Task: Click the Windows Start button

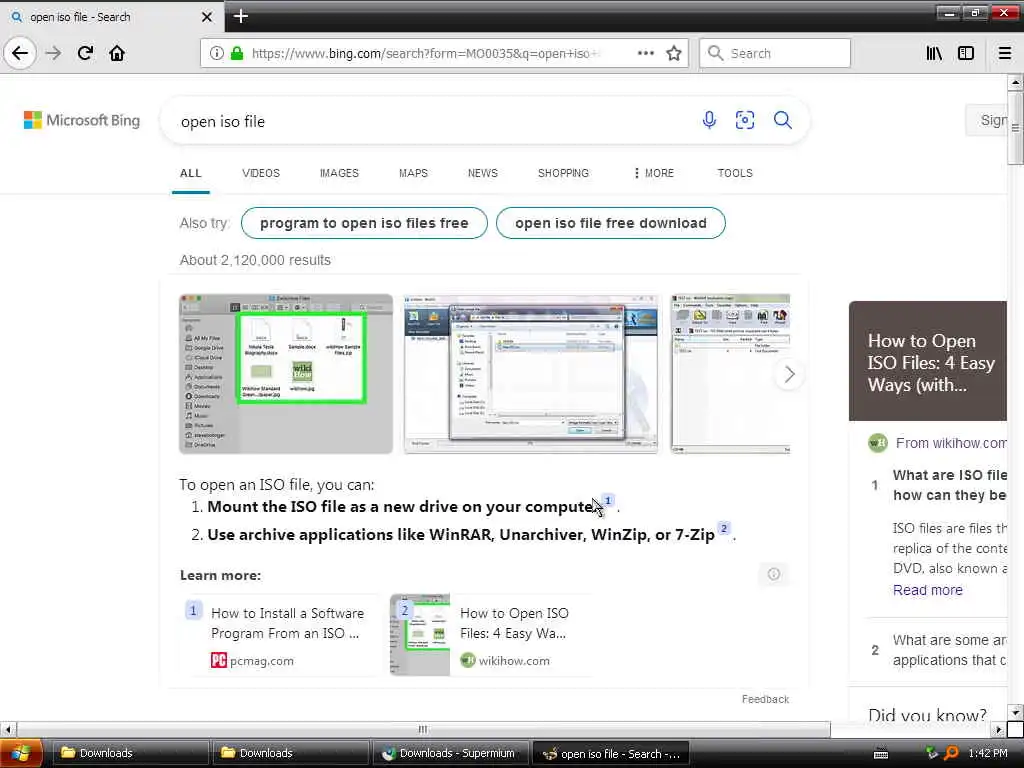Action: point(21,754)
